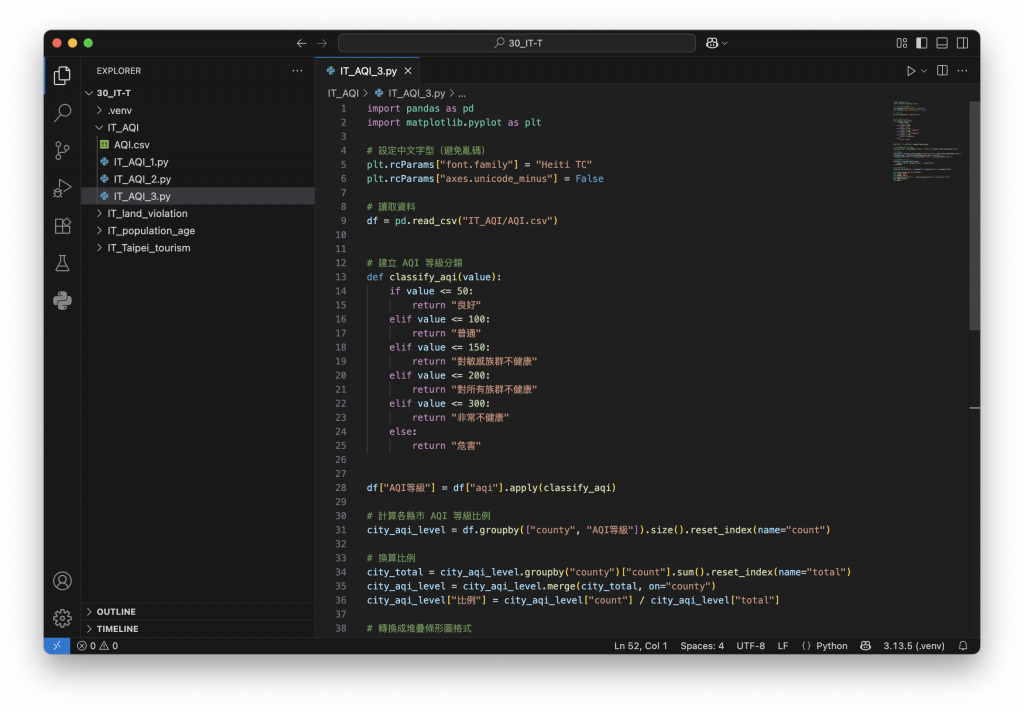Change end of line via LF
This screenshot has height=712, width=1024.
782,645
